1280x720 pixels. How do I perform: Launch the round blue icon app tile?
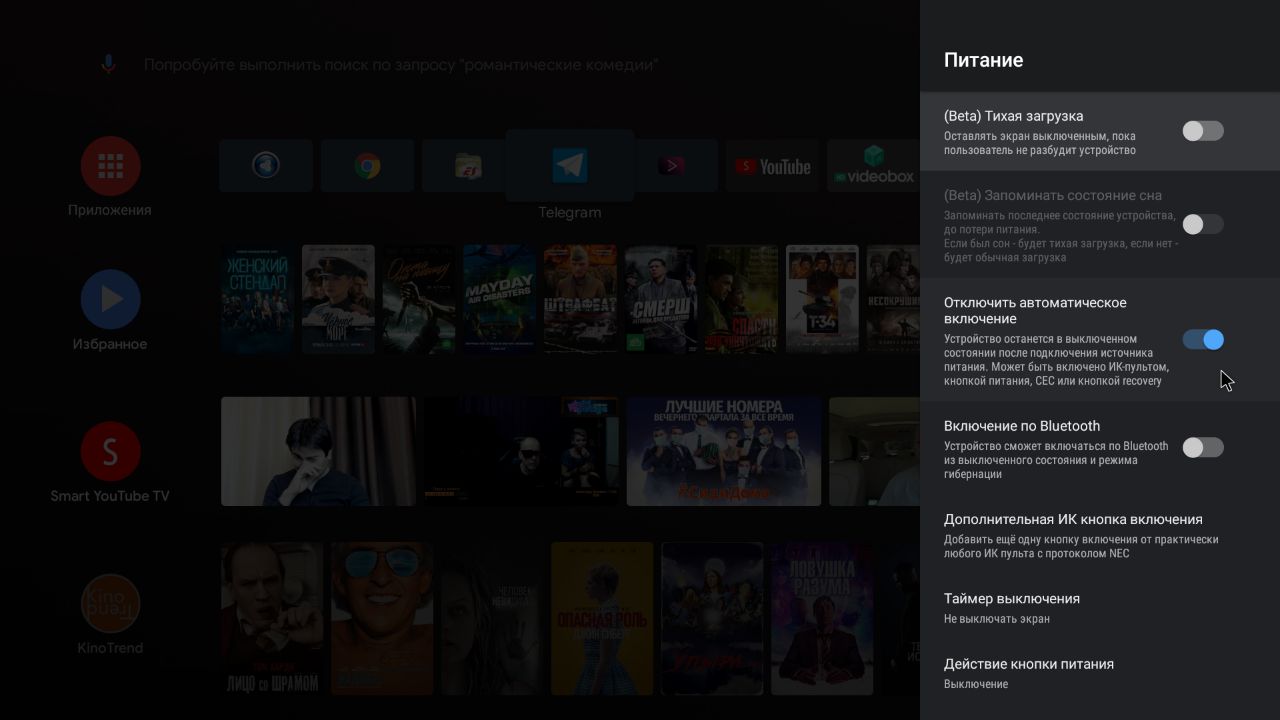[266, 166]
